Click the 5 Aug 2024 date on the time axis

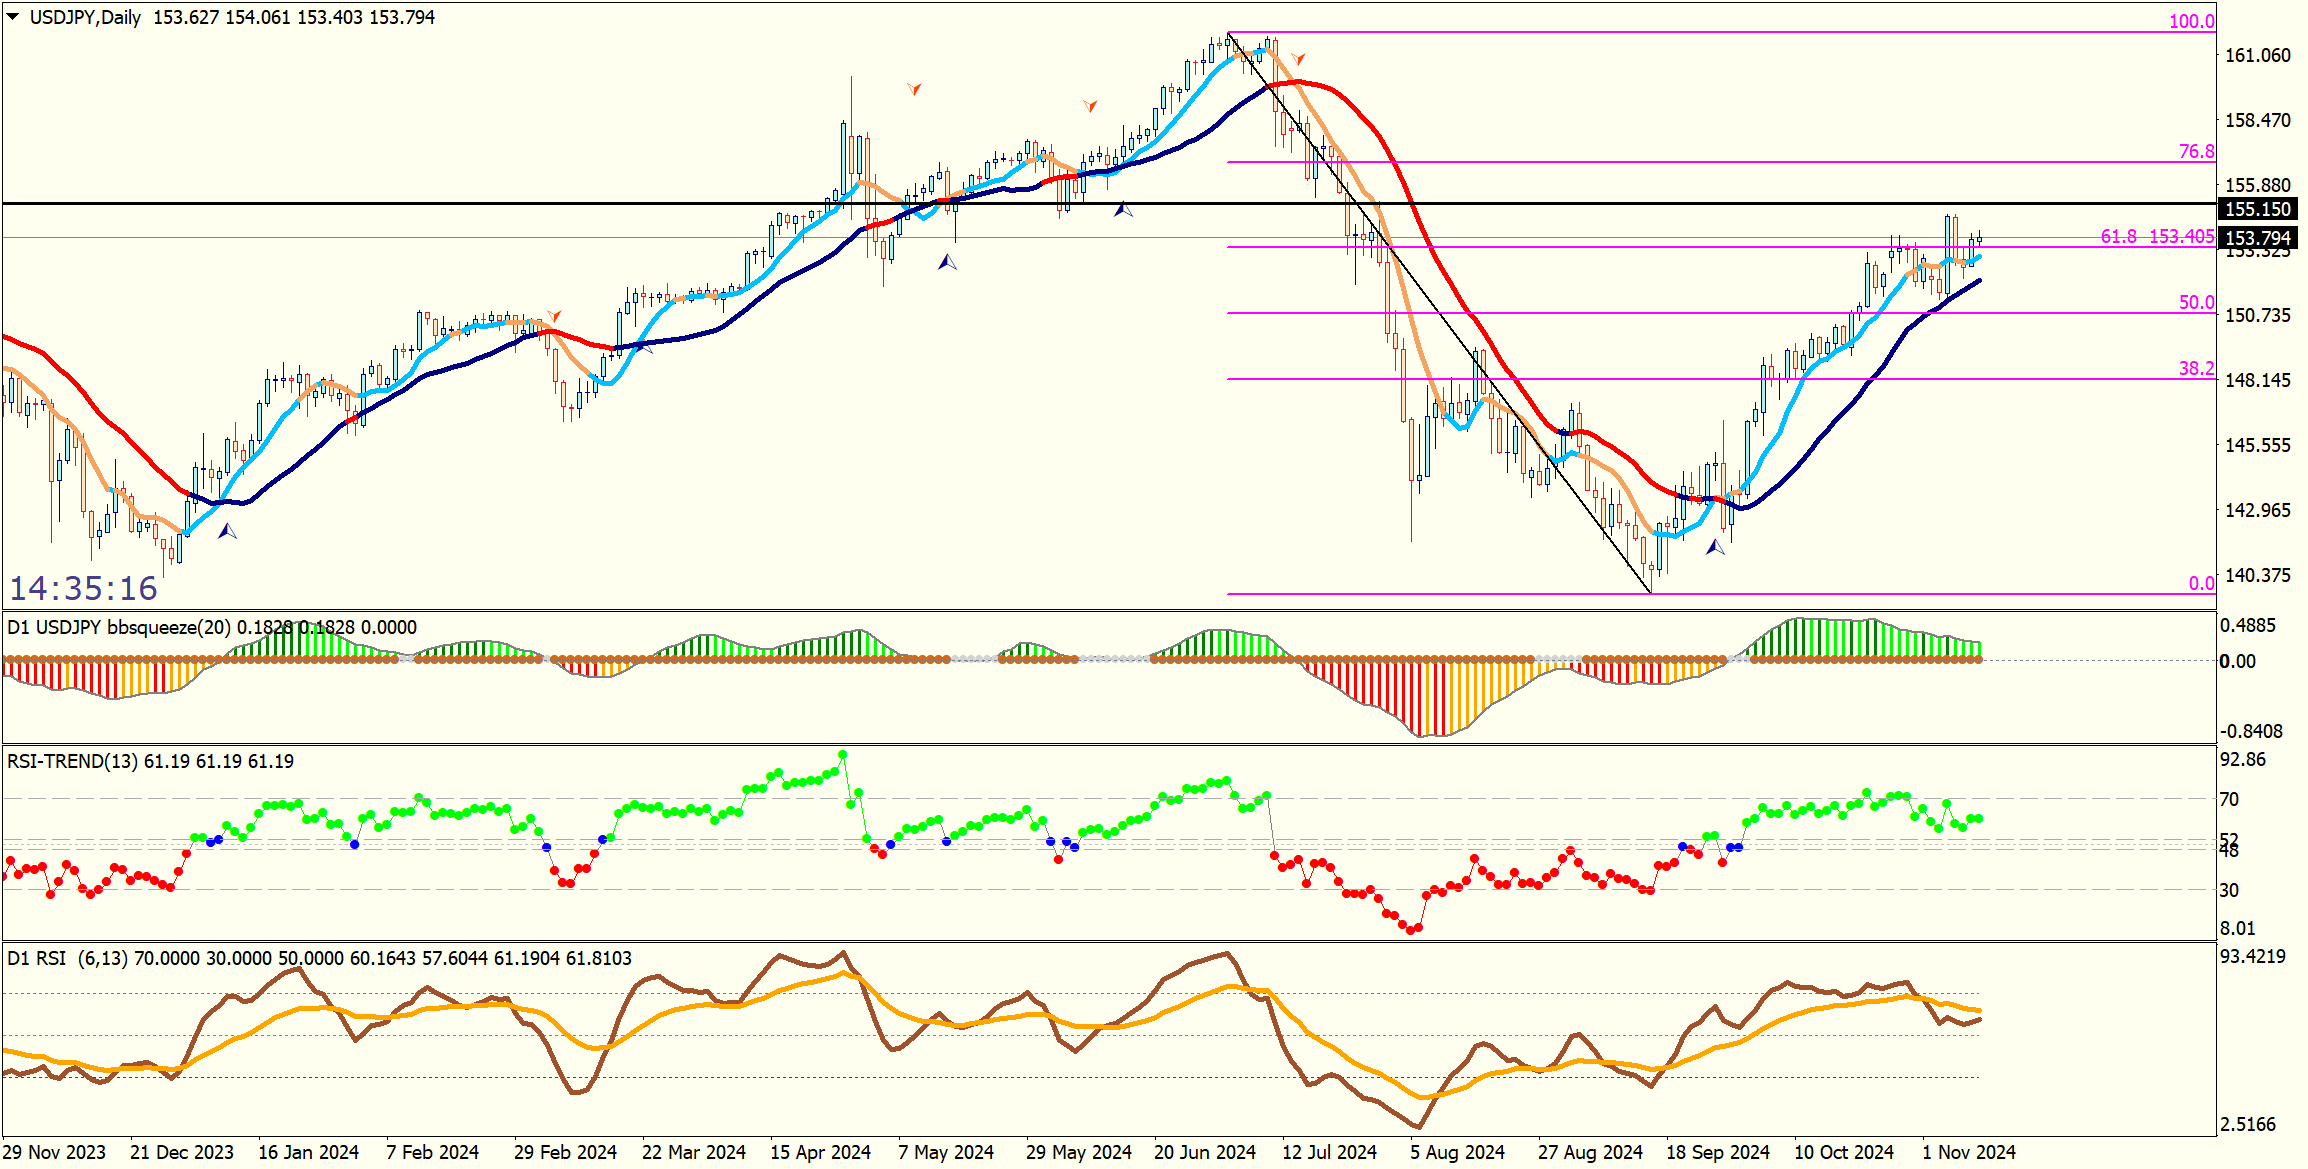1457,1152
